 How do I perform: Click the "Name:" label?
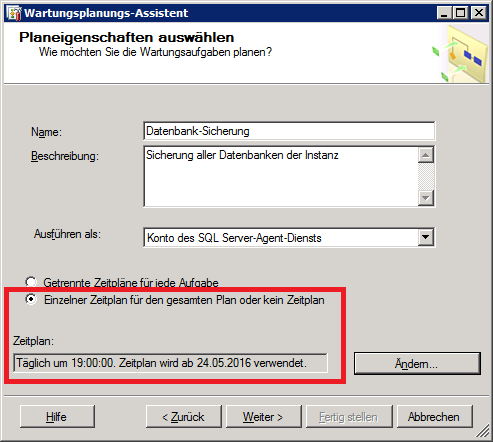[46, 132]
